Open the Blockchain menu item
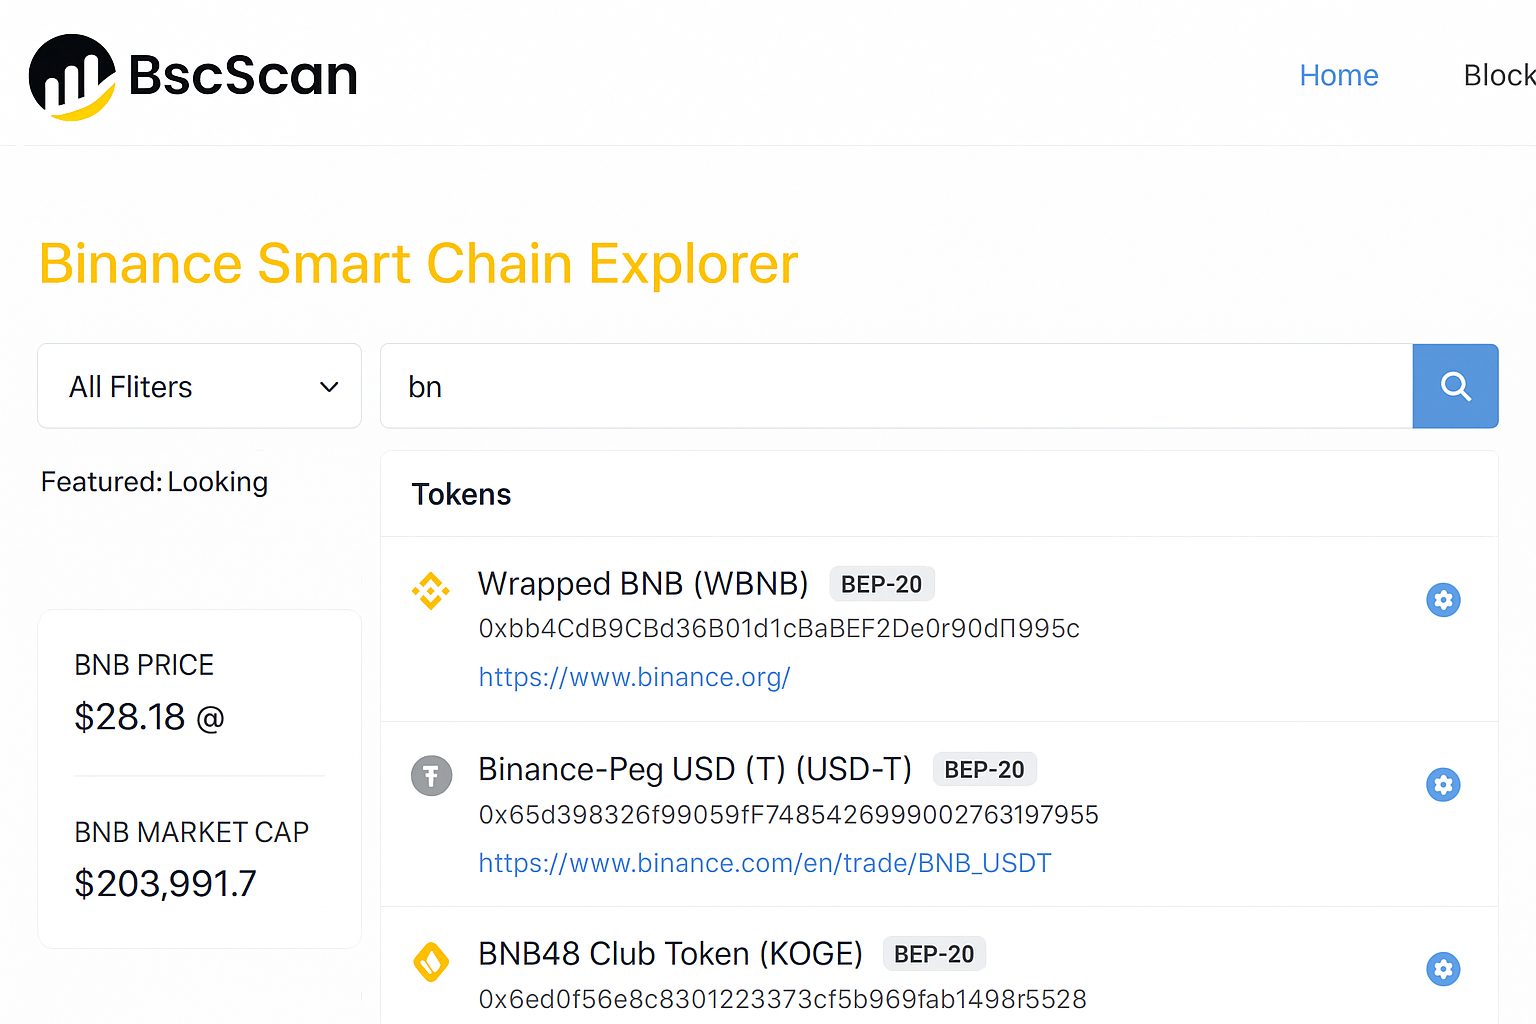 point(1498,75)
